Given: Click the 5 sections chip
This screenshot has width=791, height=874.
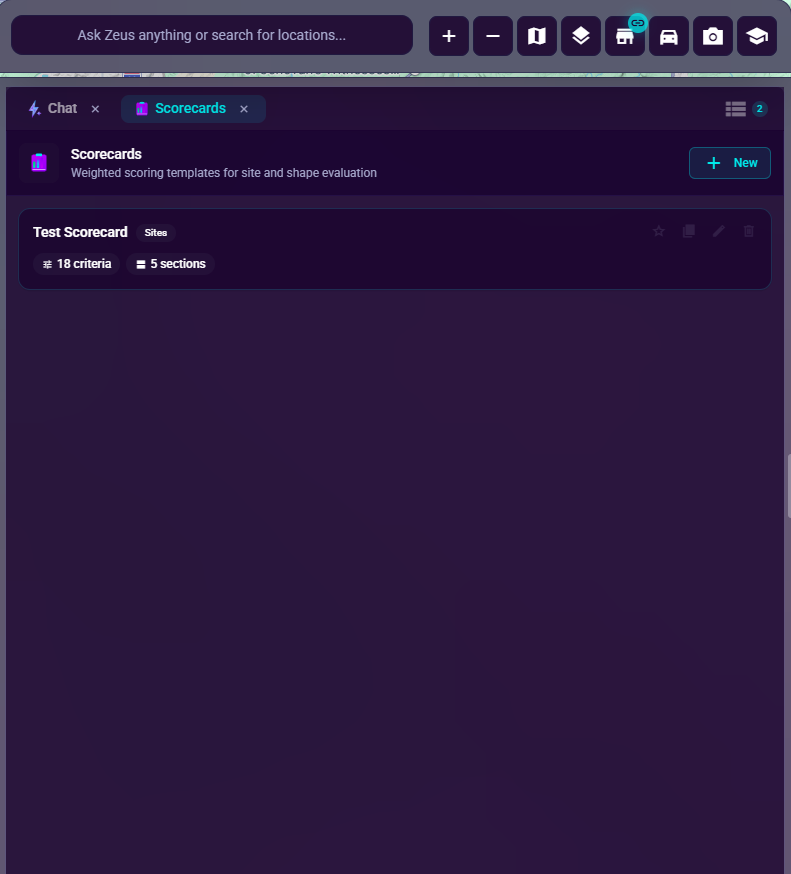Looking at the screenshot, I should click(171, 264).
